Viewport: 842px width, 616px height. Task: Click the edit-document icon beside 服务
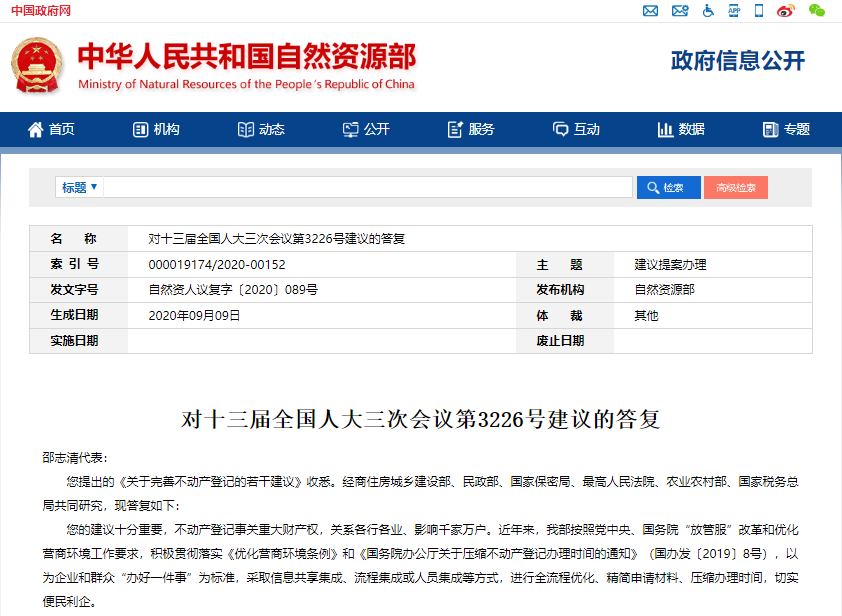pyautogui.click(x=455, y=129)
